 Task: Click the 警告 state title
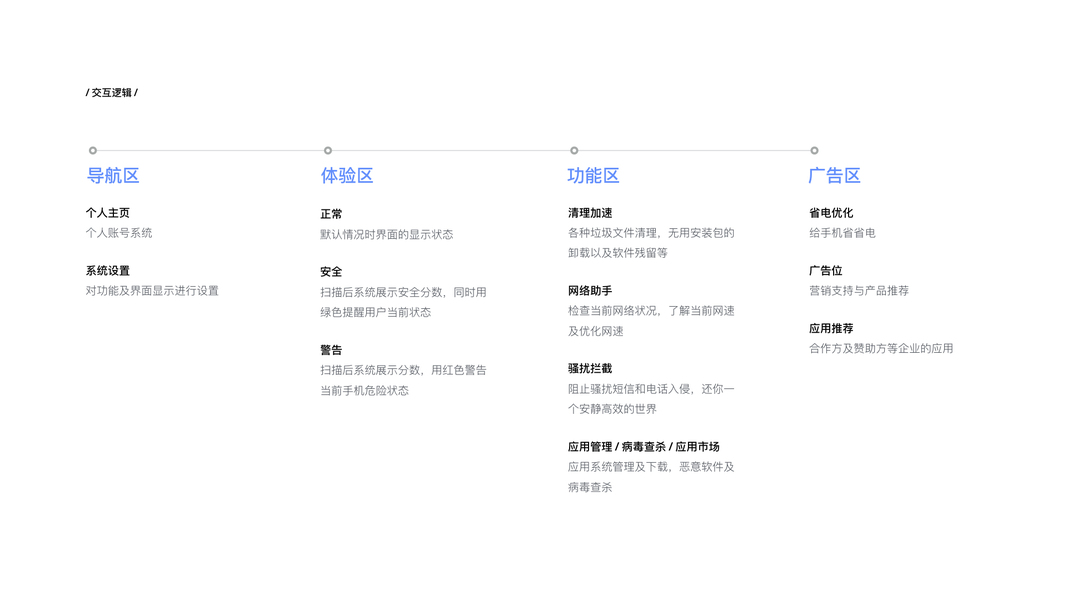331,350
